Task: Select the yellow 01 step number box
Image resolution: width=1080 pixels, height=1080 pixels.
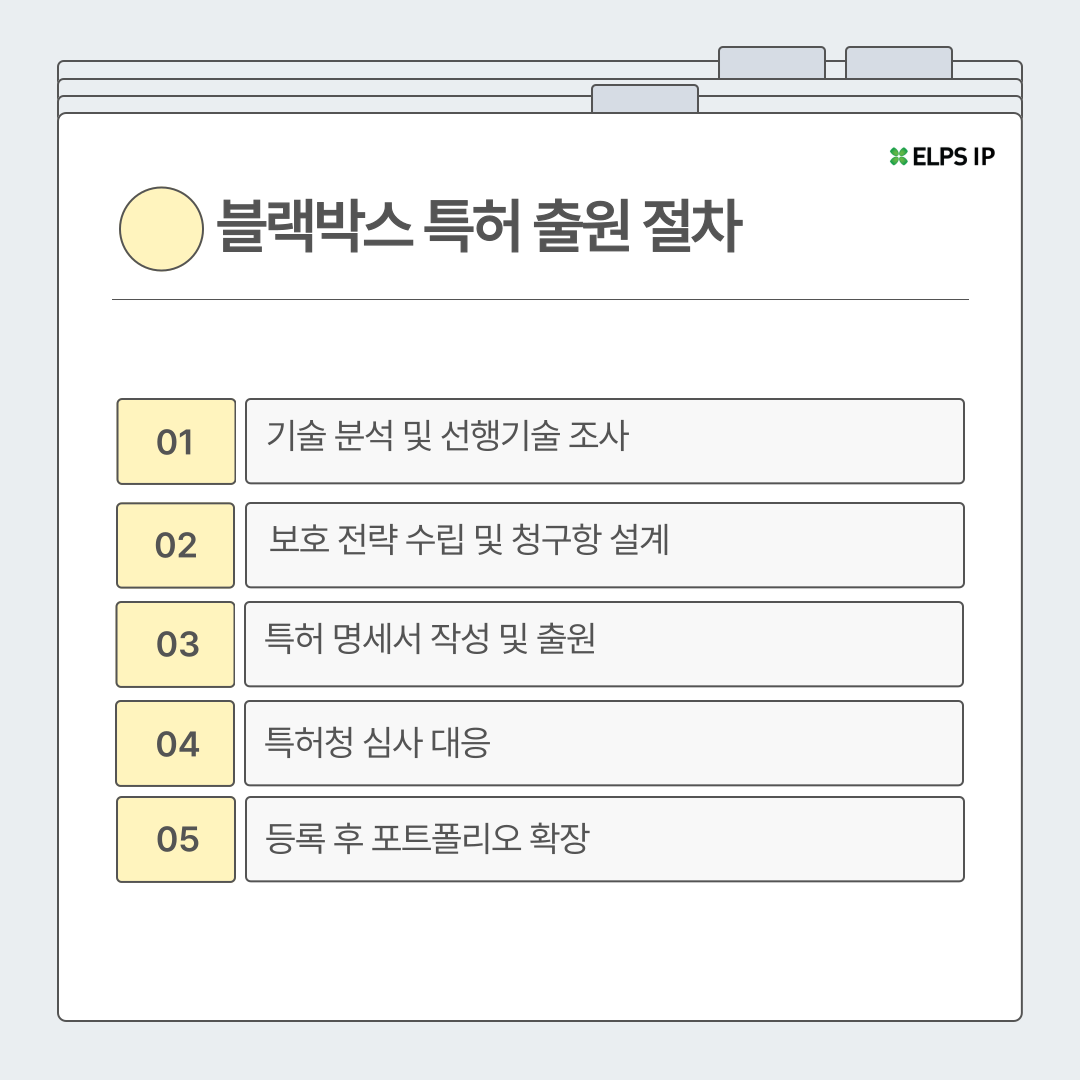Action: point(176,441)
